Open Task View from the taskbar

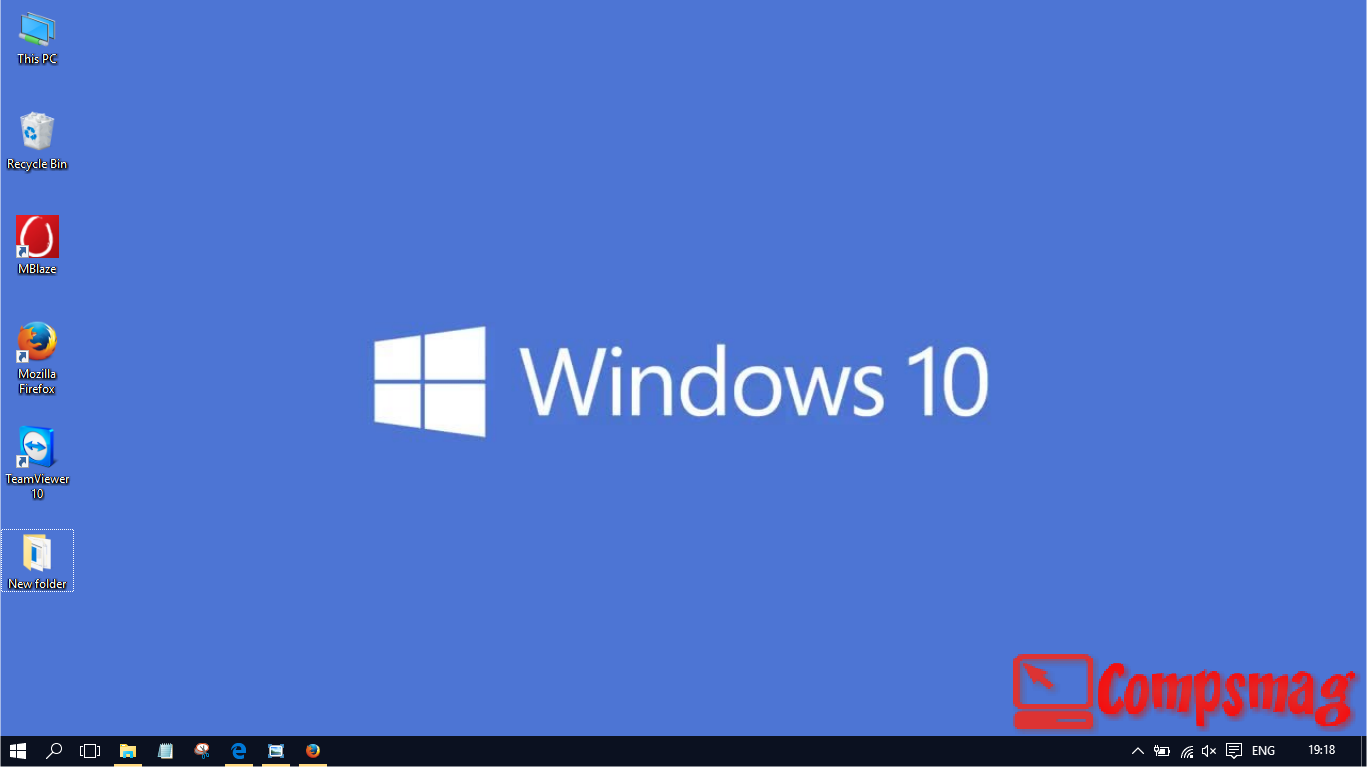[90, 751]
